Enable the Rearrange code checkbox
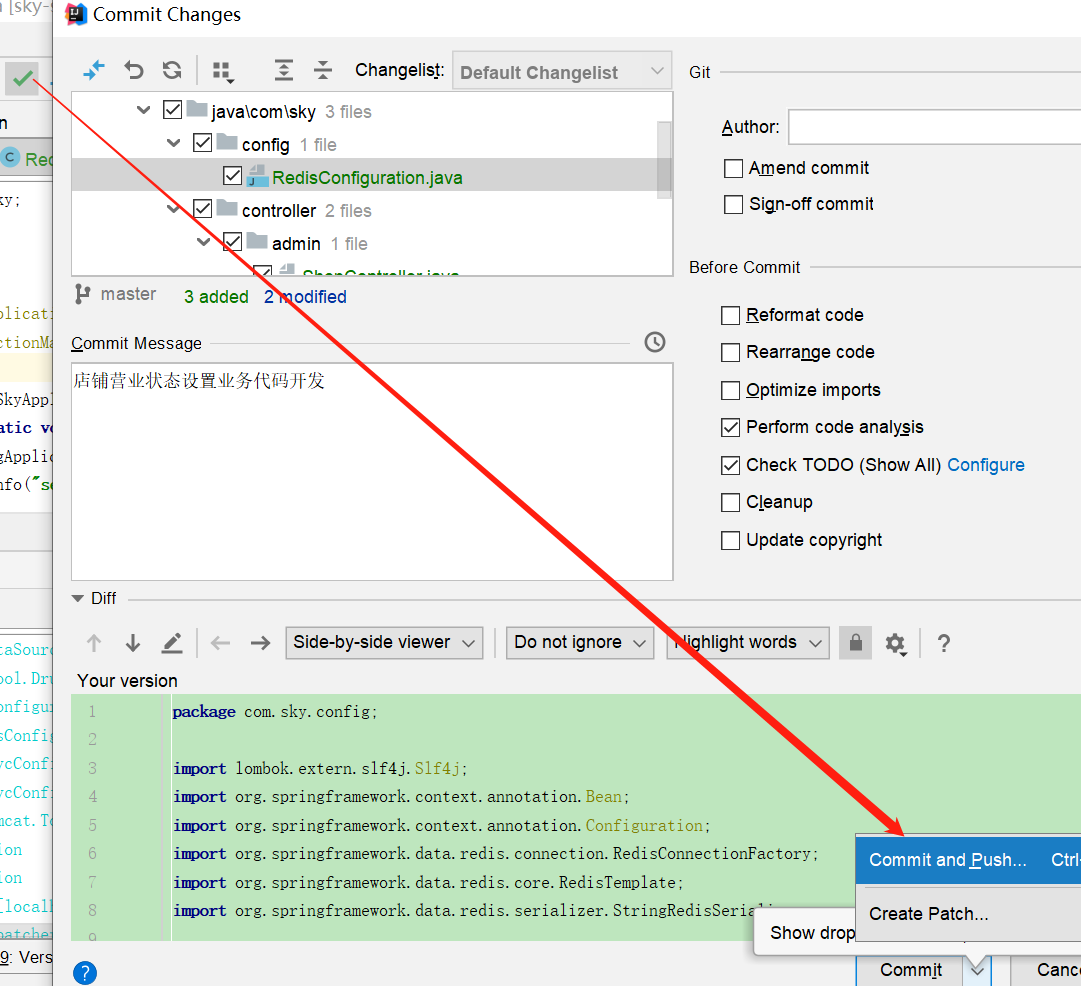Image resolution: width=1081 pixels, height=986 pixels. 730,352
